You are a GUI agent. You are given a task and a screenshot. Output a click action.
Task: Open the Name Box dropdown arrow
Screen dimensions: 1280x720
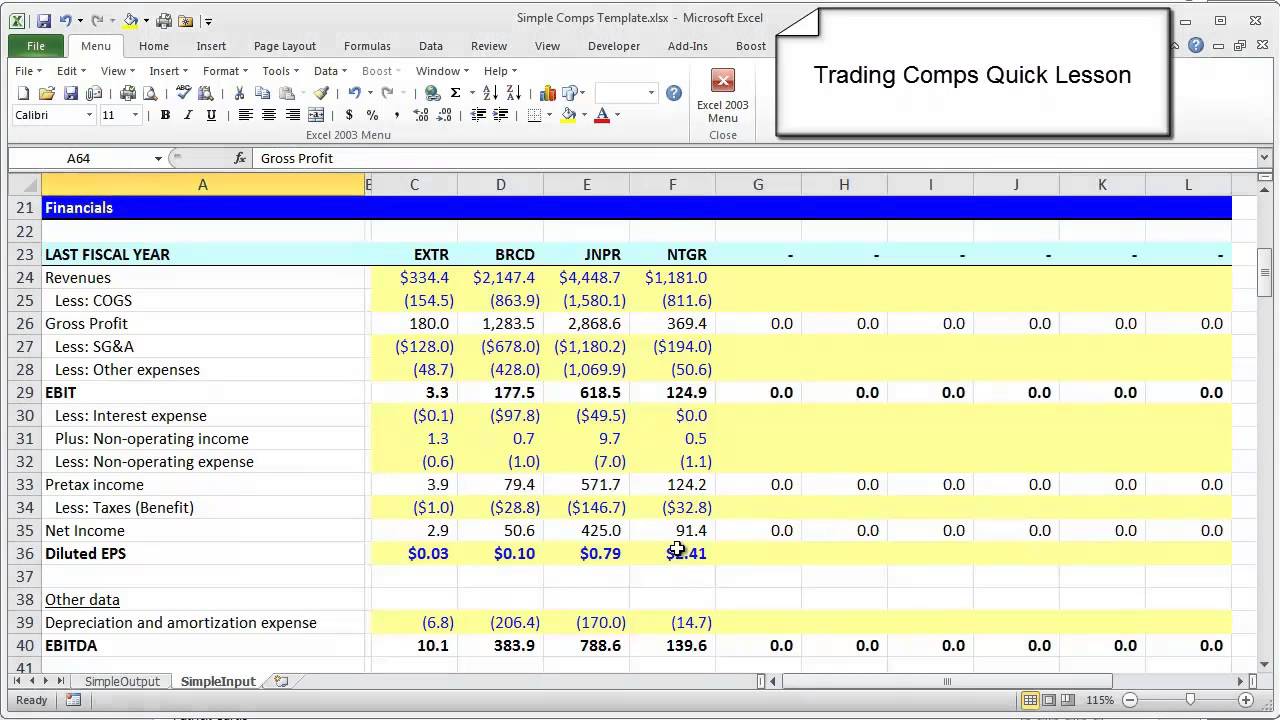(158, 158)
